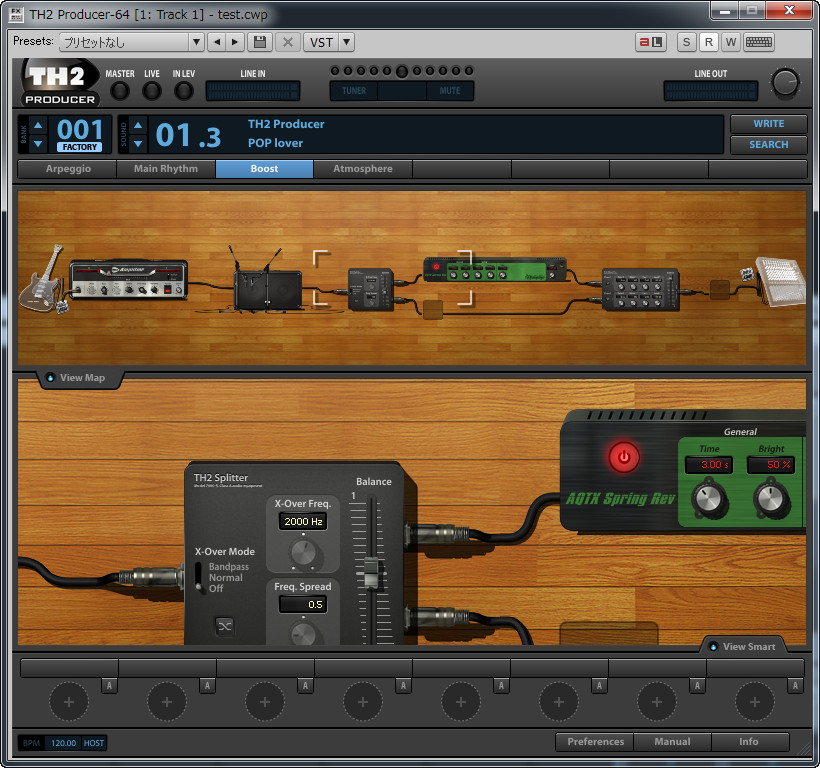Click the FACTORY bank label
Screen dimensions: 820x768
(79, 147)
